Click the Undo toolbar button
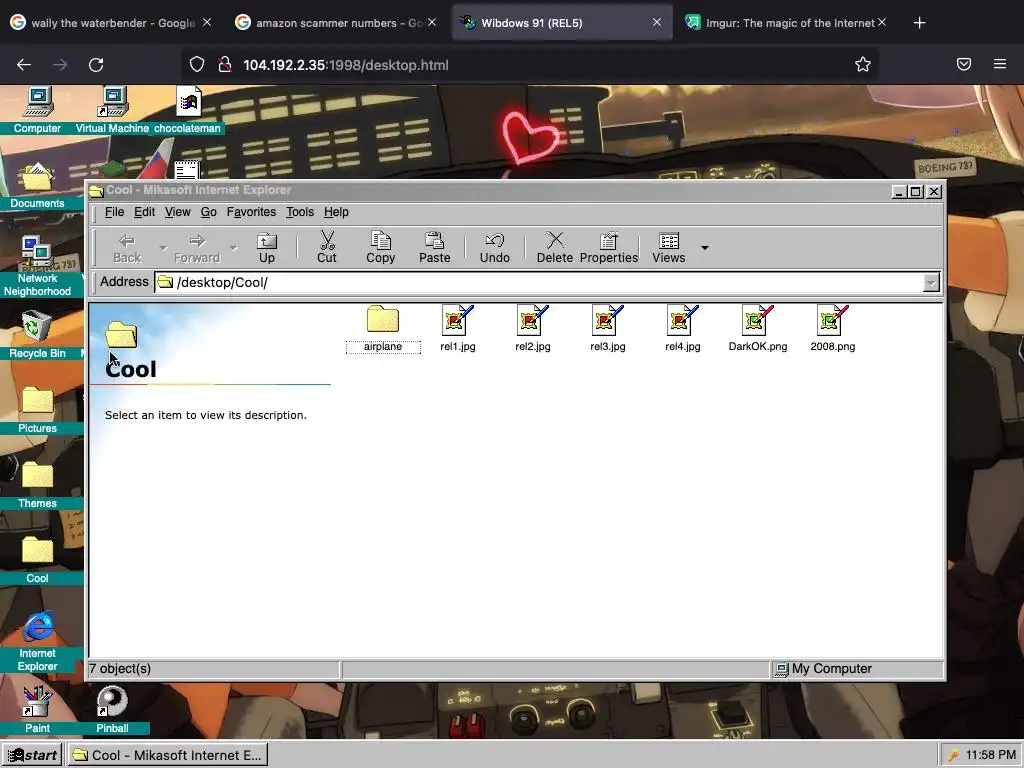This screenshot has height=768, width=1024. coord(495,248)
